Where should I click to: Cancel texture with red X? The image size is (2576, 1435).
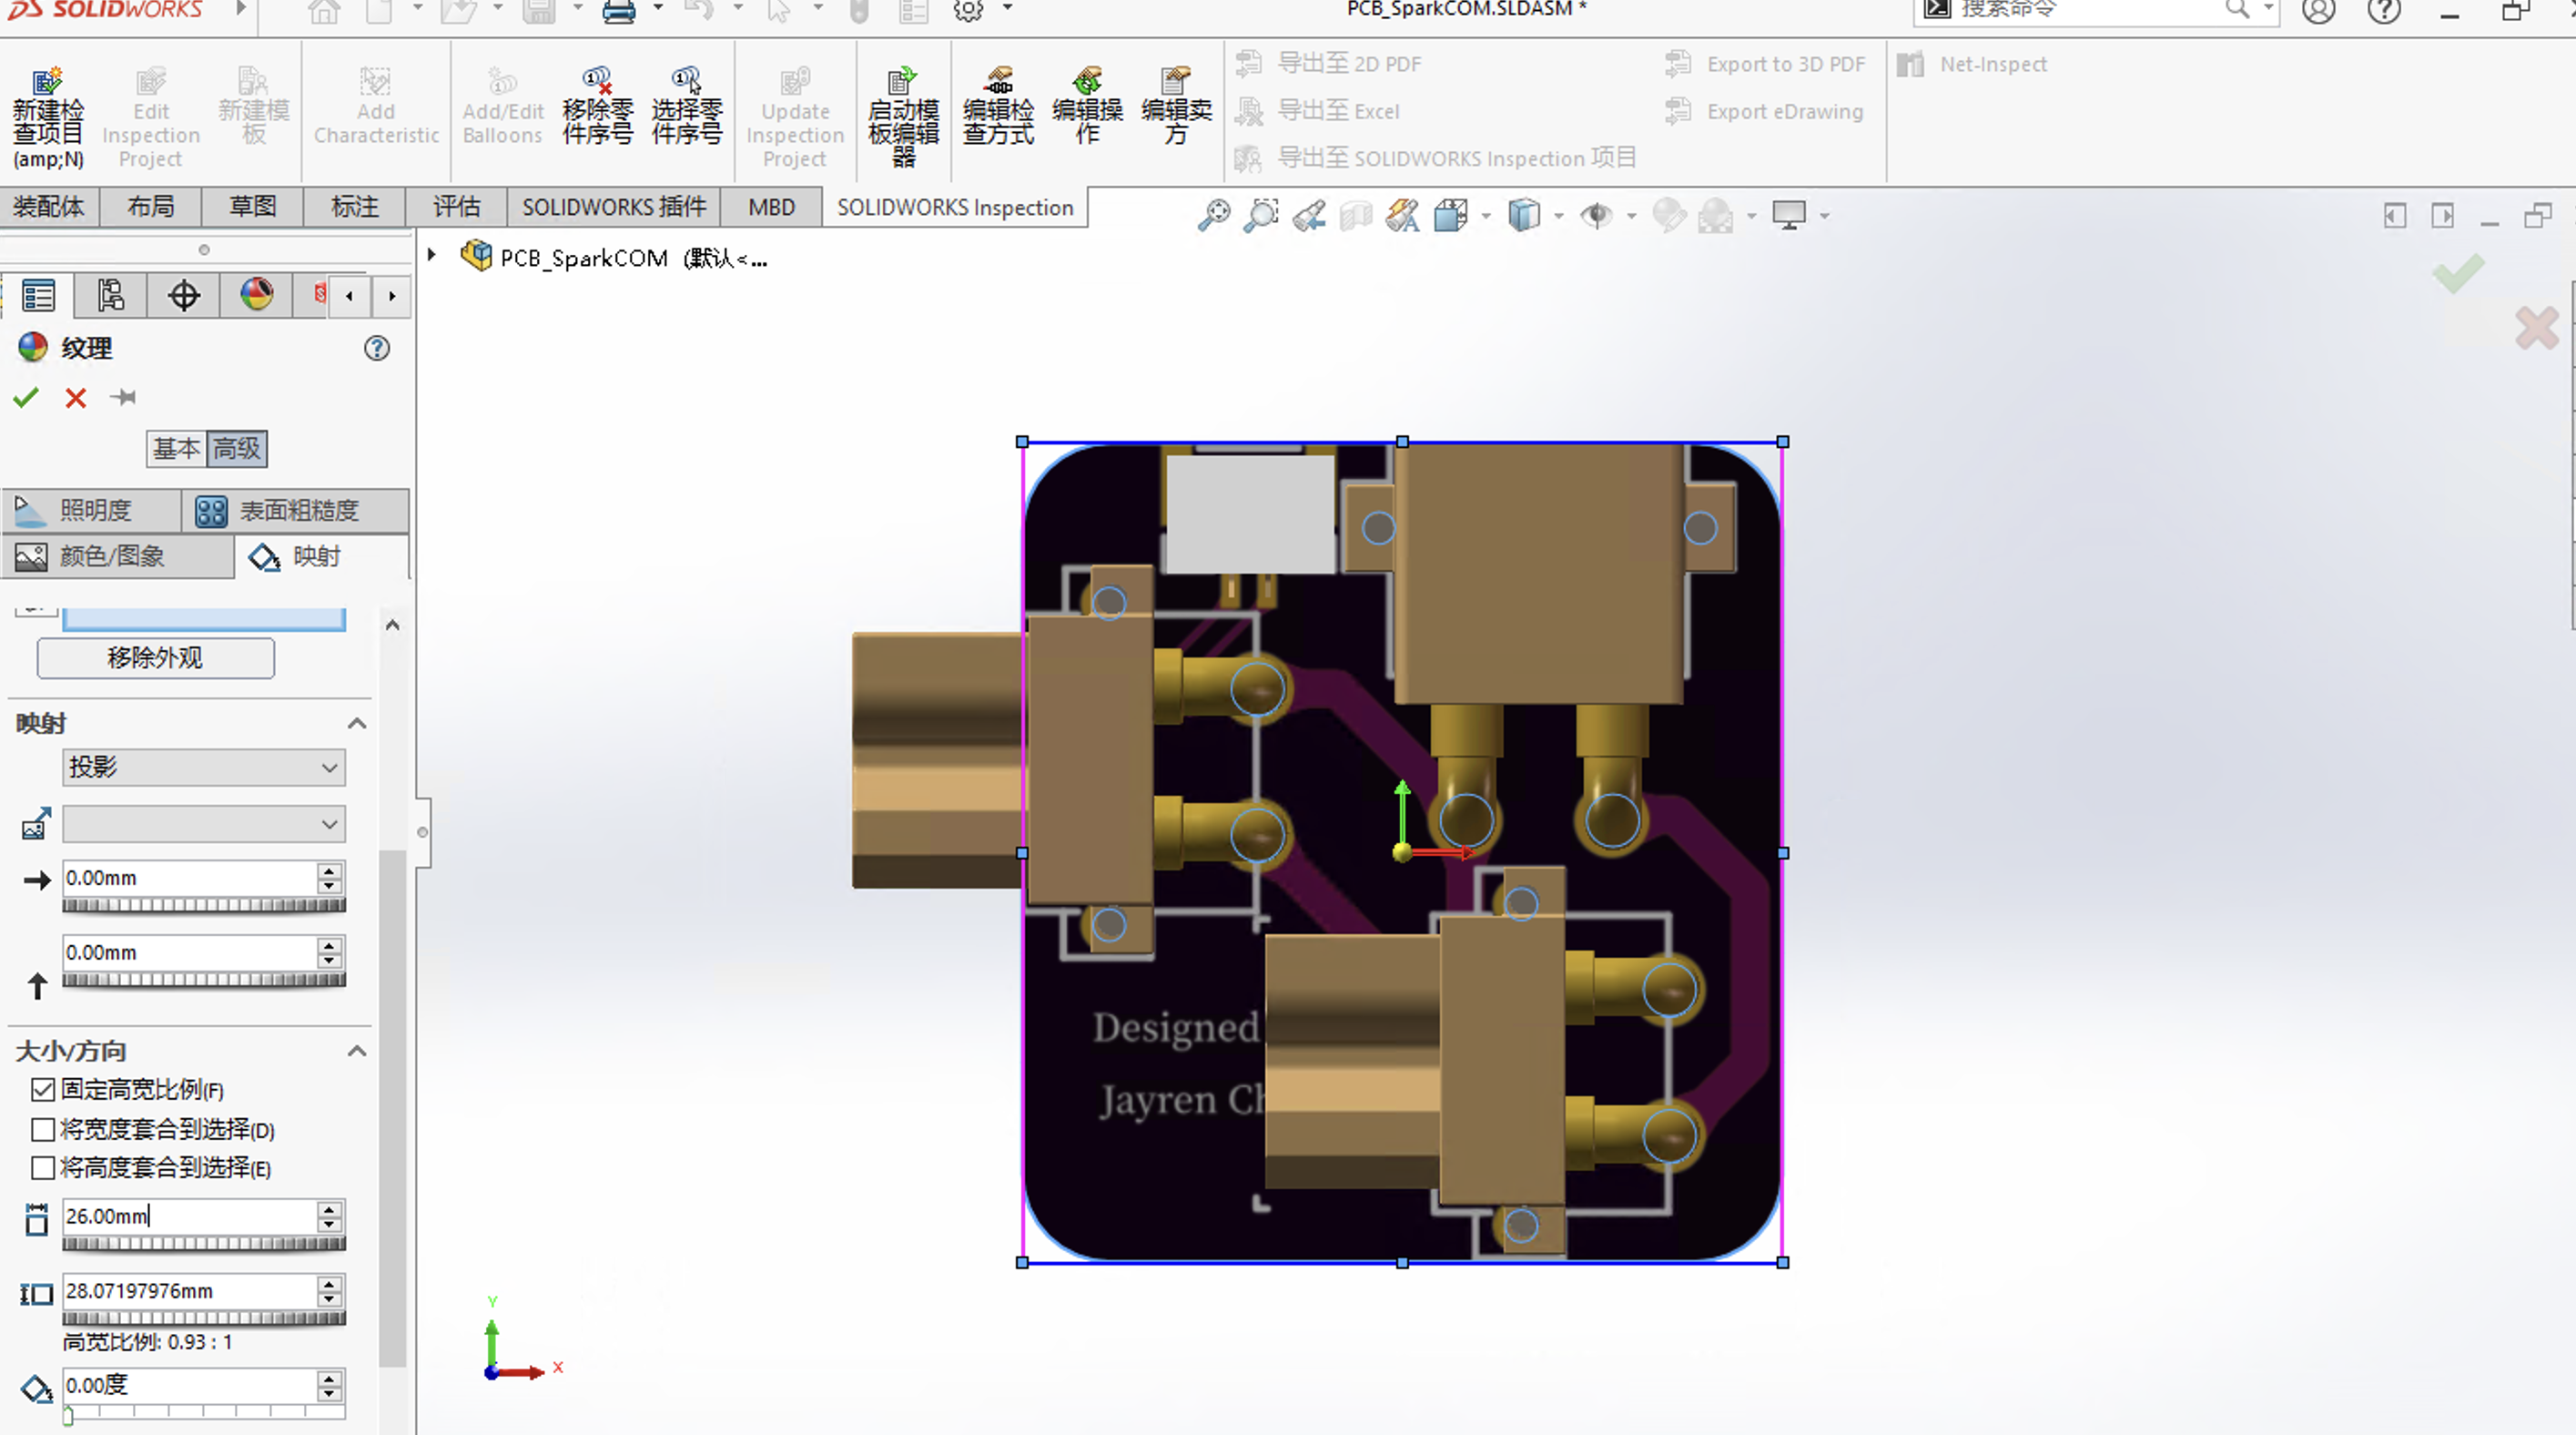(x=76, y=398)
